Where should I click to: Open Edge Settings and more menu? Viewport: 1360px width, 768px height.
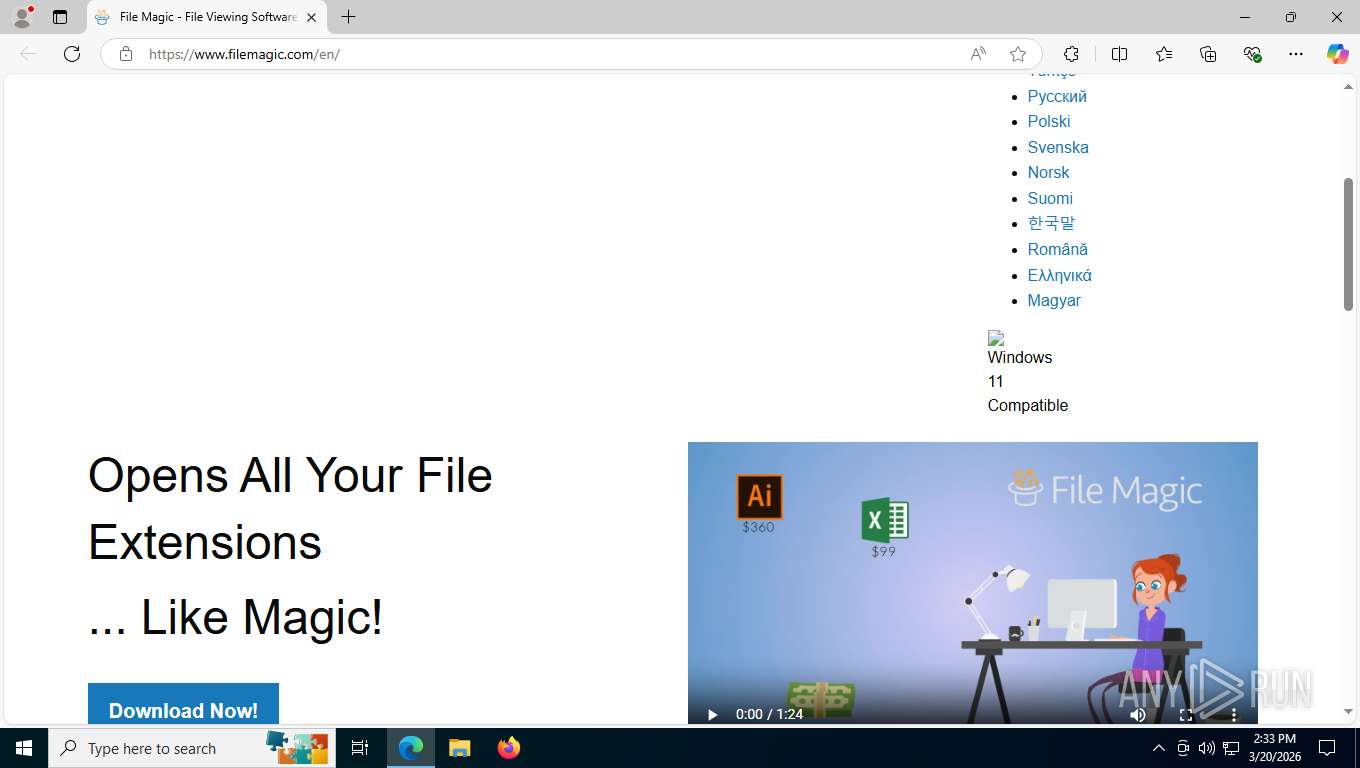1296,54
